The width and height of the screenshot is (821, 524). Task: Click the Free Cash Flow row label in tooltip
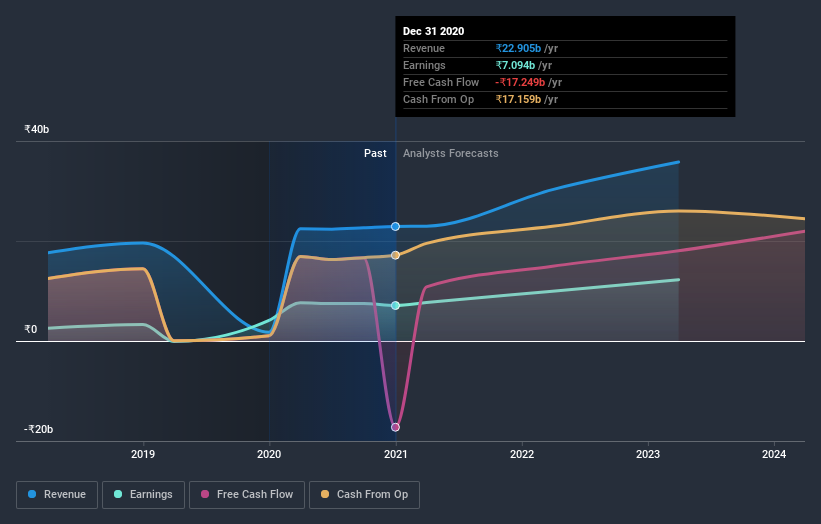tap(441, 82)
